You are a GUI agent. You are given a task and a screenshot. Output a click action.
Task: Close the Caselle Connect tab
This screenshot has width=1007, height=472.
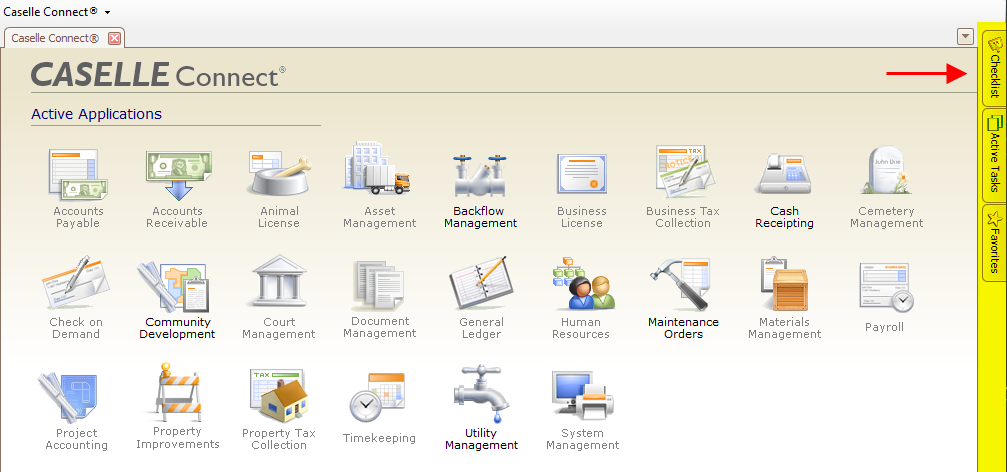[114, 38]
